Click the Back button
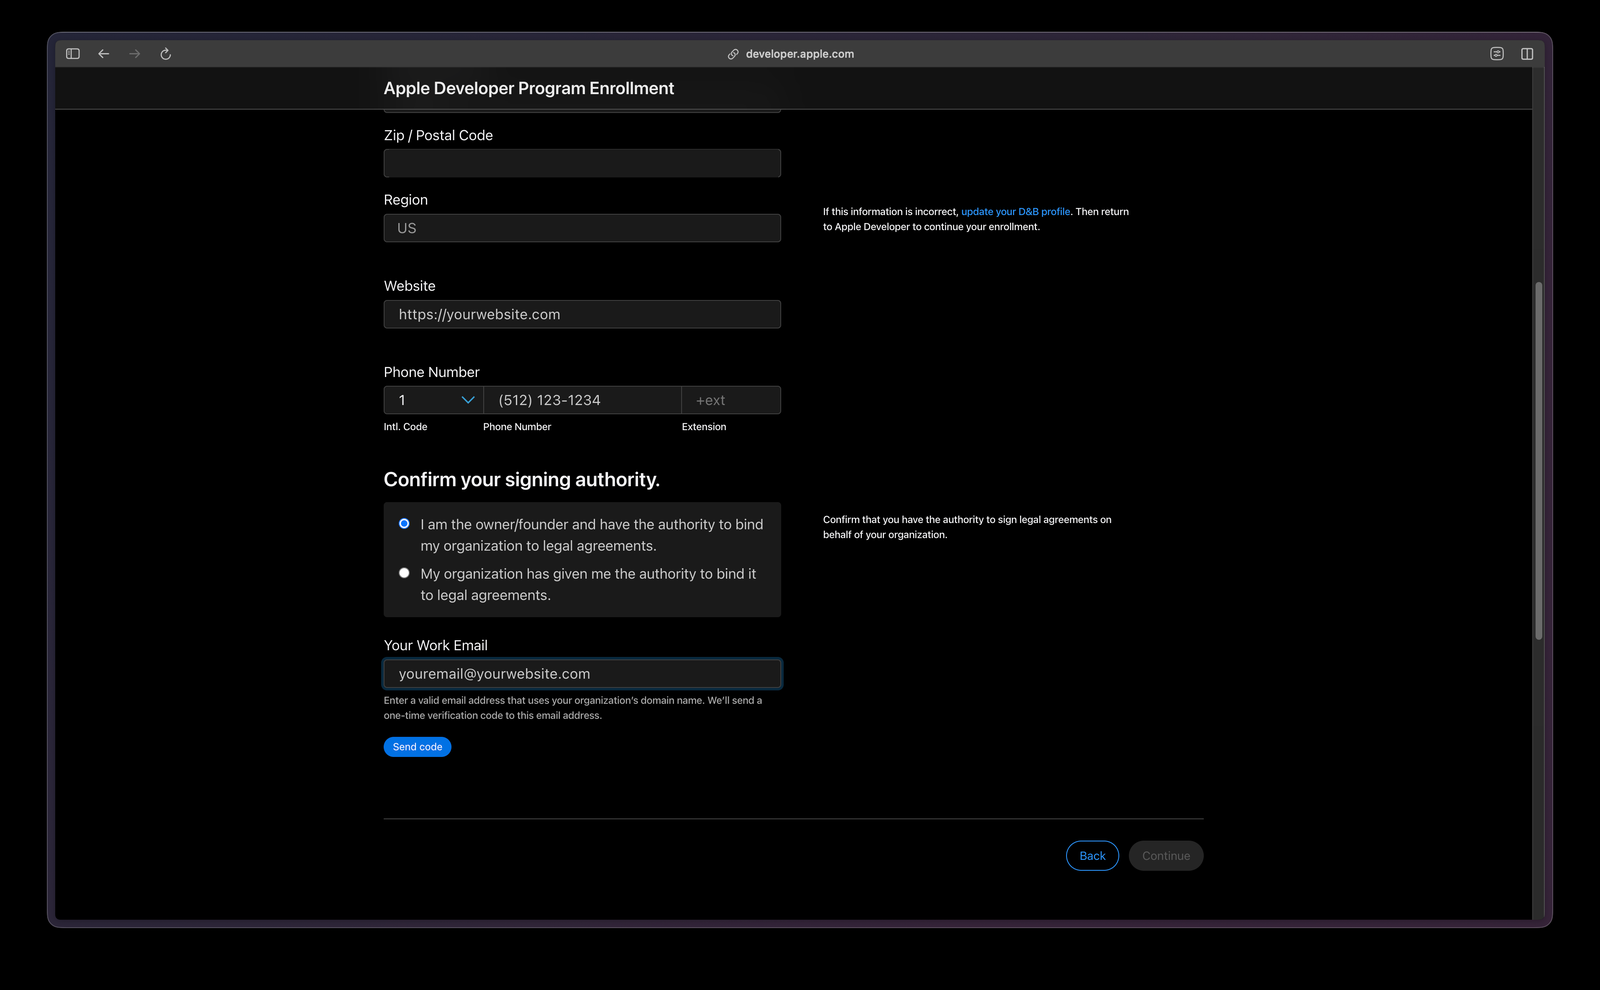Image resolution: width=1600 pixels, height=990 pixels. pyautogui.click(x=1092, y=856)
